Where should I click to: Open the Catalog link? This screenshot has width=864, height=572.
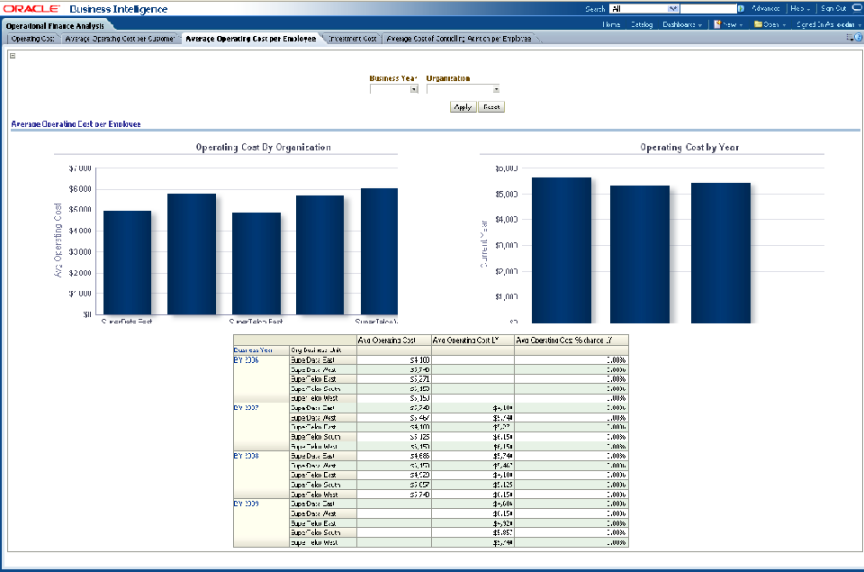coord(642,24)
